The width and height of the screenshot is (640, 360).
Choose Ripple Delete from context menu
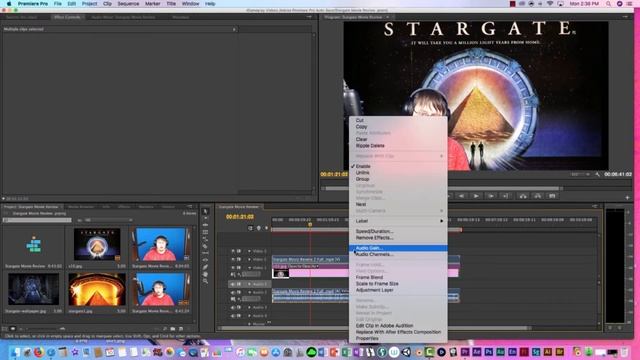coord(370,146)
